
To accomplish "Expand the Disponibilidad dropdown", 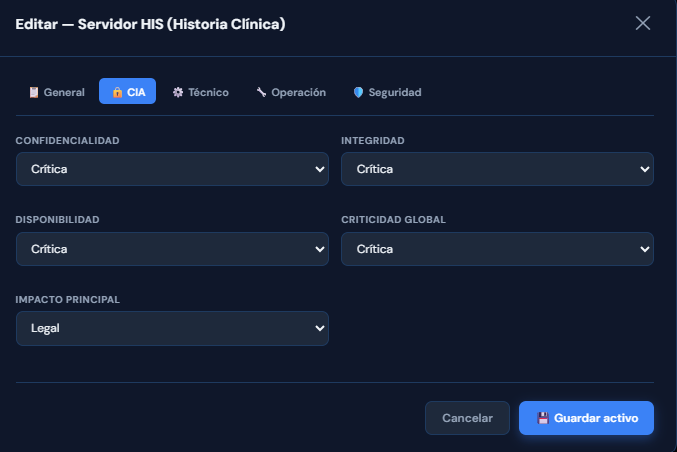I will 172,249.
